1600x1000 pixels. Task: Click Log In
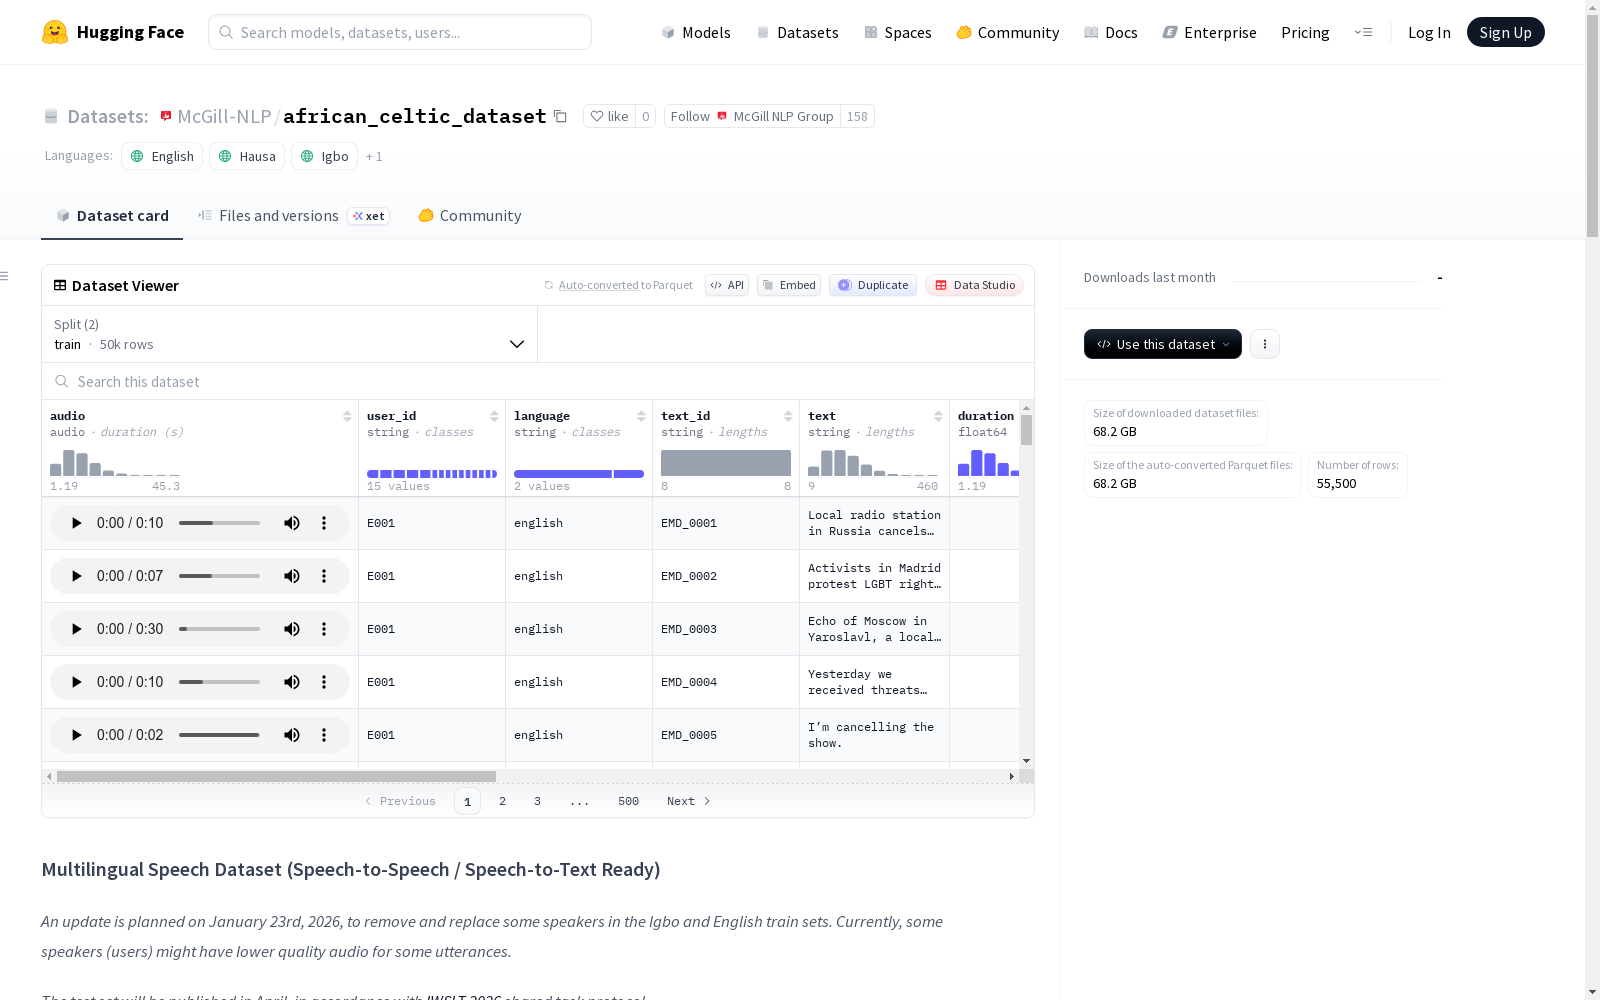(x=1429, y=32)
